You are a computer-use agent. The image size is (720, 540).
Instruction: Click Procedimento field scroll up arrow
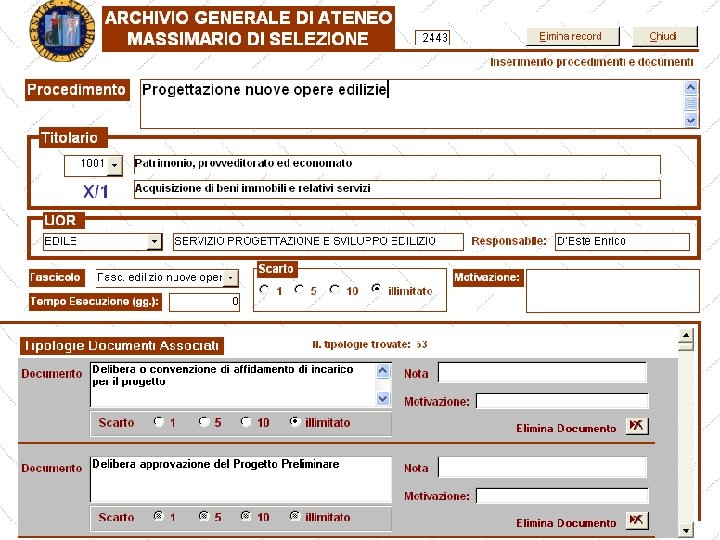pos(691,88)
